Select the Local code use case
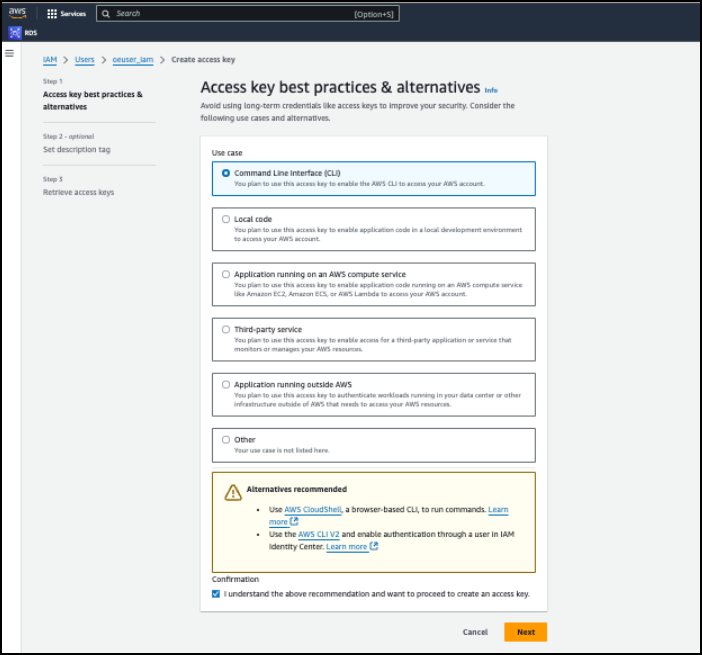This screenshot has height=655, width=702. [x=226, y=219]
